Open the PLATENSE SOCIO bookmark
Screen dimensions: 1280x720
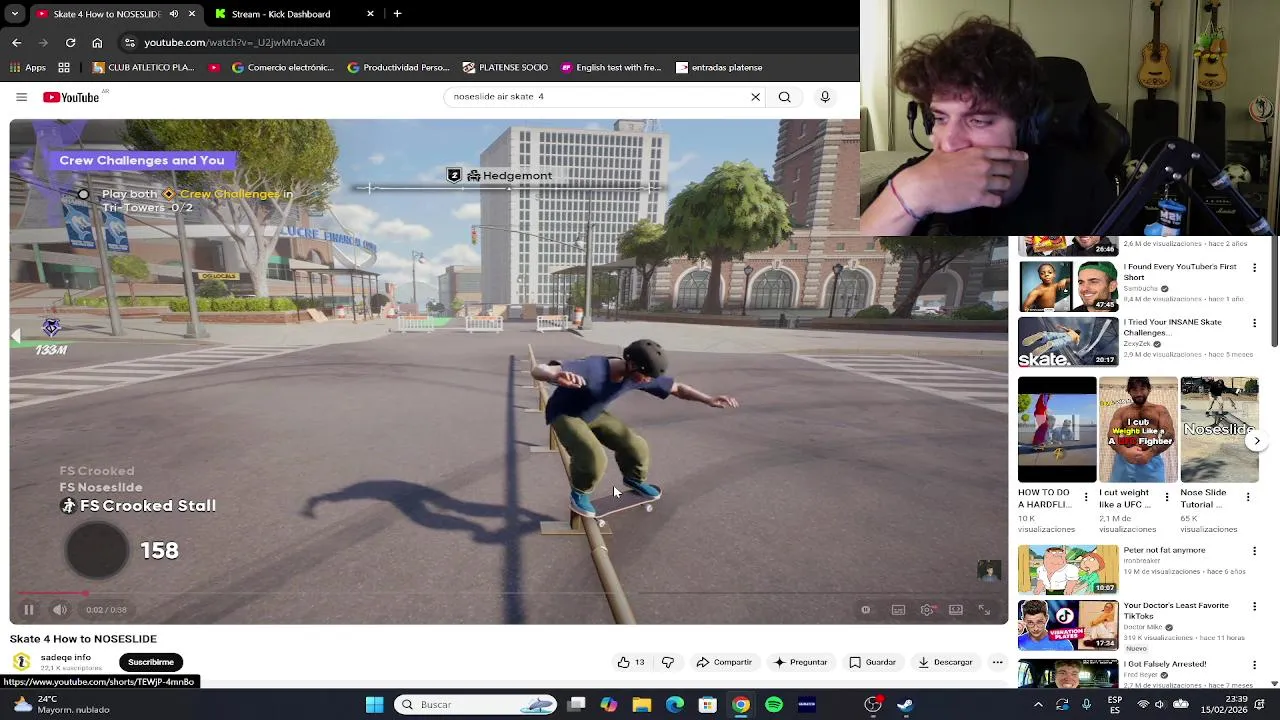pos(505,68)
